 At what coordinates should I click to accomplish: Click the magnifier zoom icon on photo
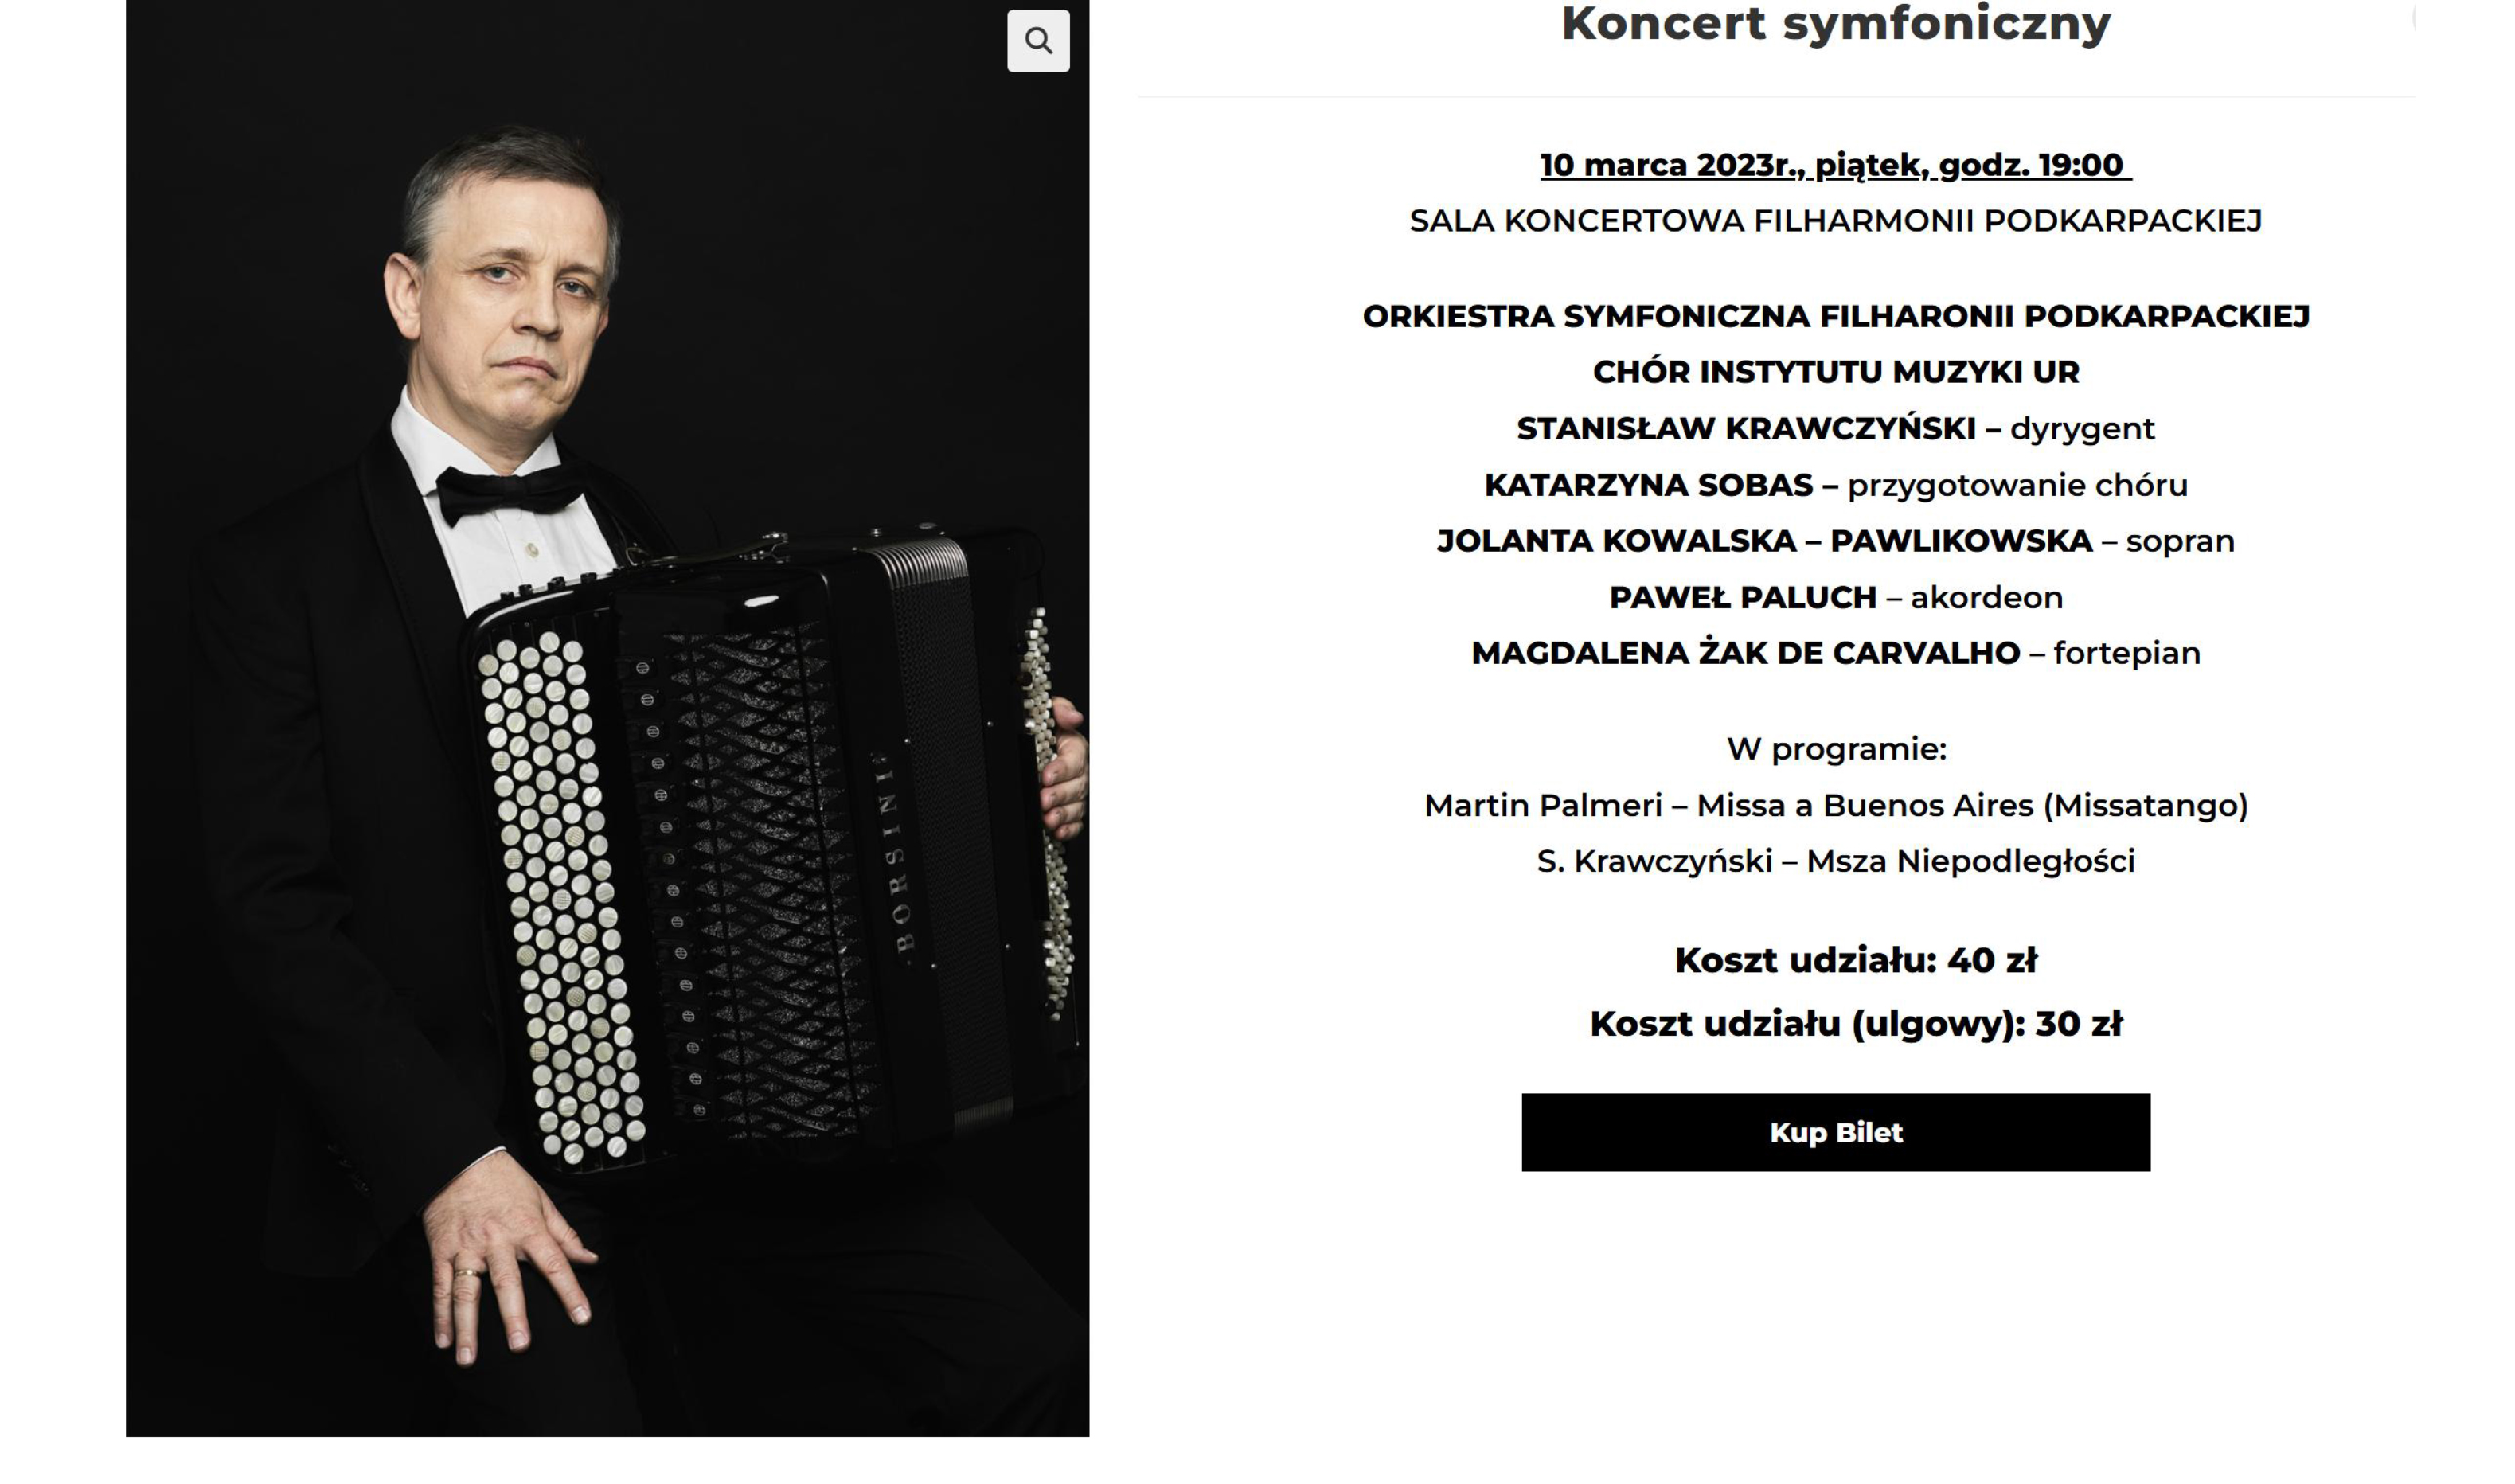point(1038,41)
